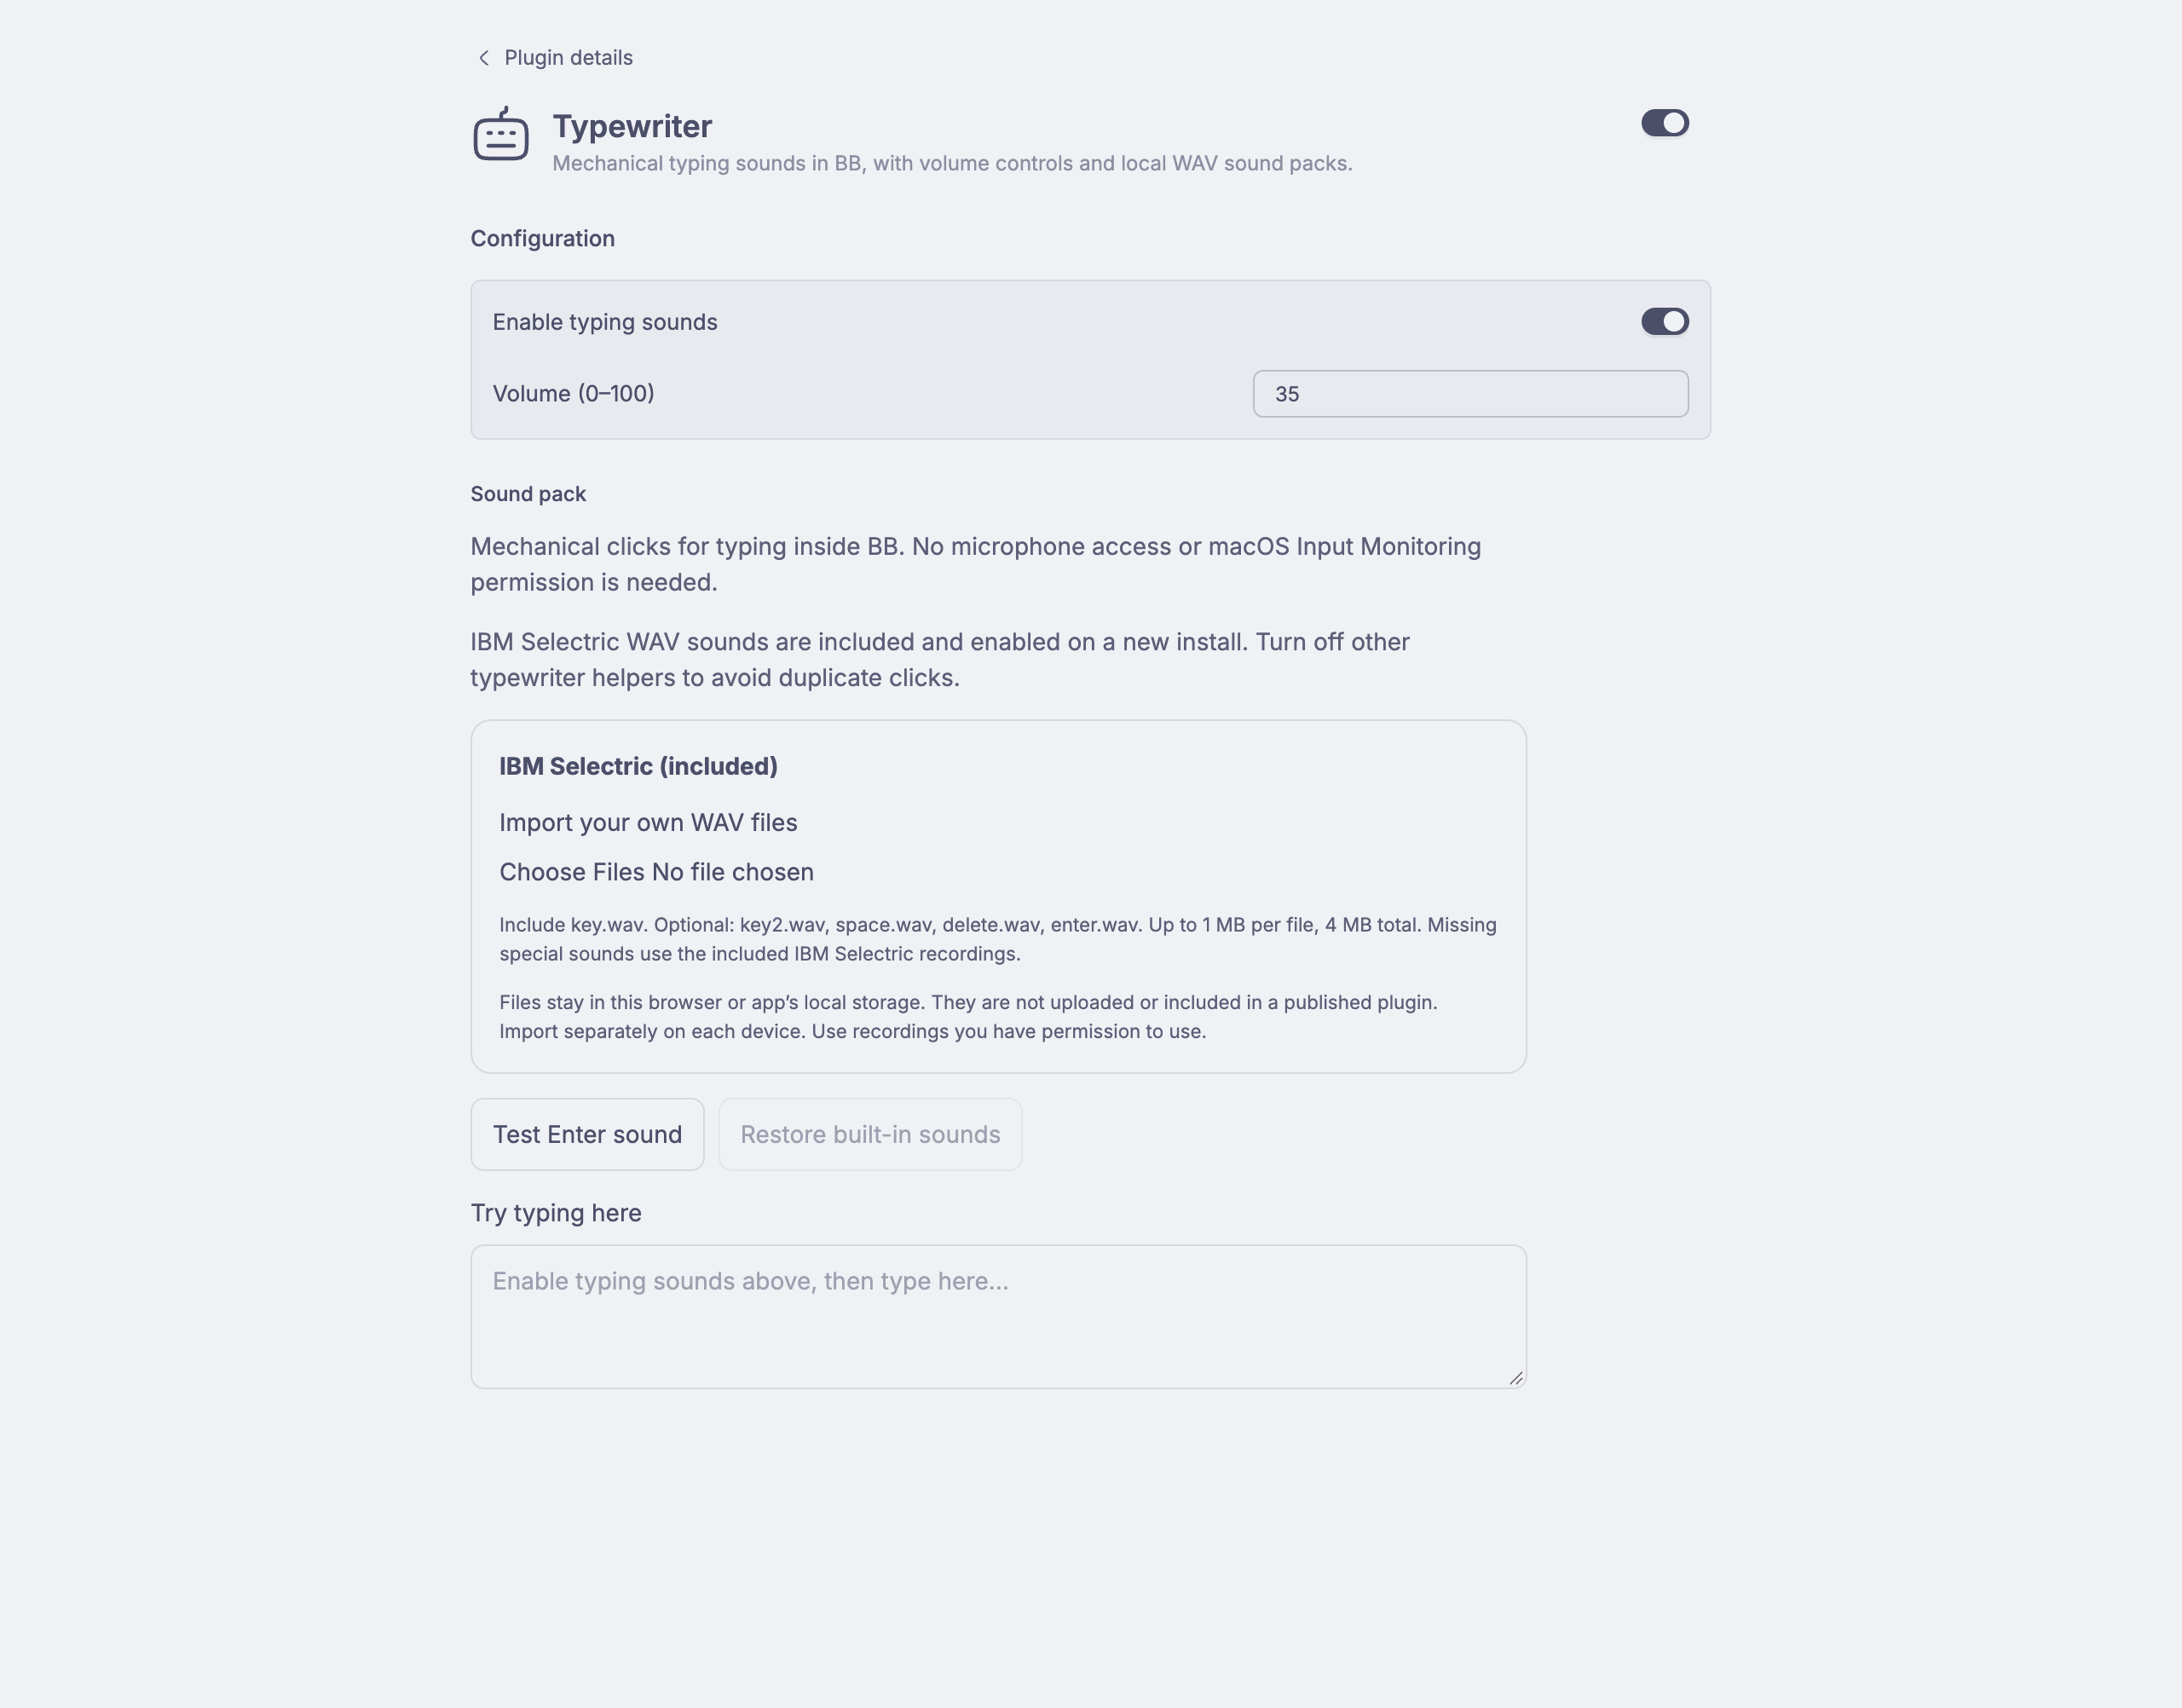Select the IBM Selectric (included) sound pack heading
Viewport: 2182px width, 1708px height.
(x=638, y=766)
